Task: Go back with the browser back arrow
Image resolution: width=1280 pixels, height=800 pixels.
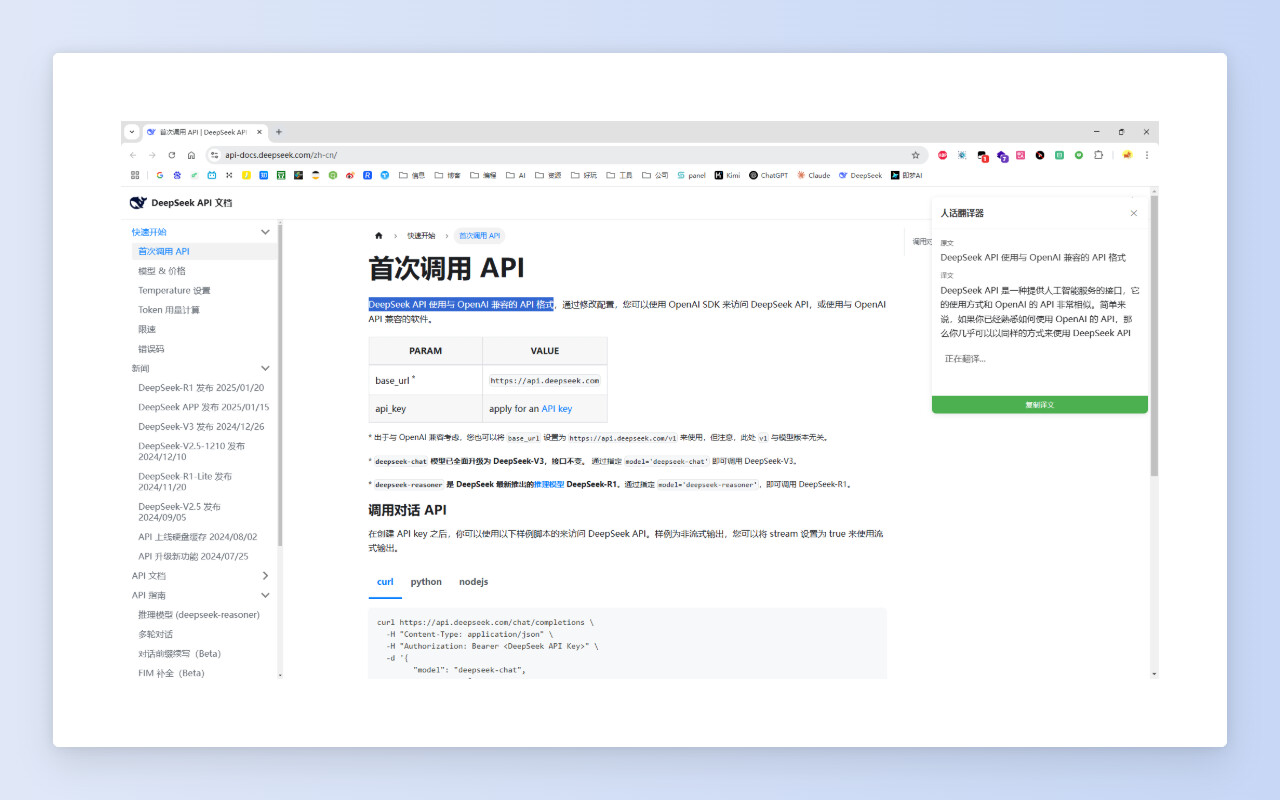Action: pos(133,155)
